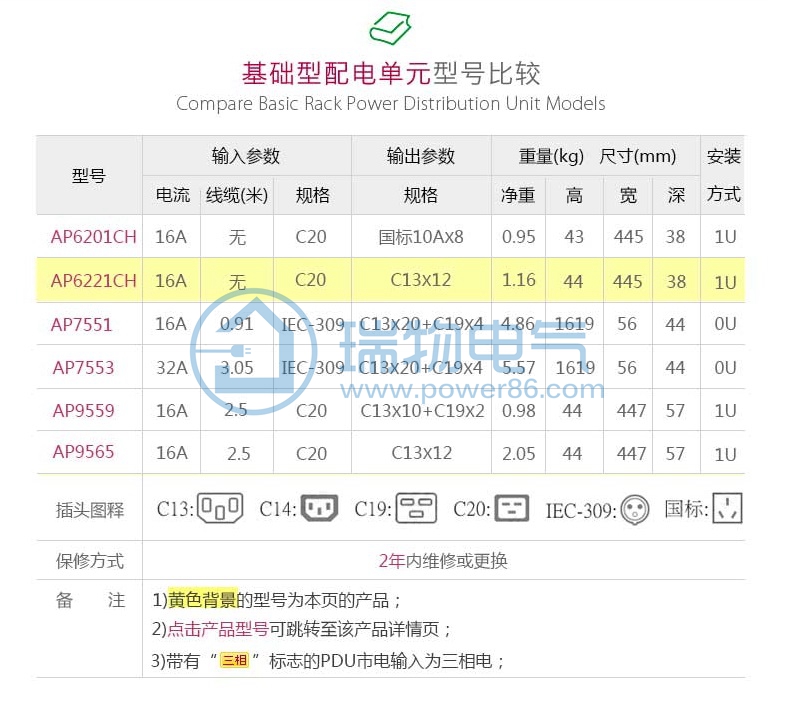Click the 0.95 net weight cell
This screenshot has height=704, width=790.
pyautogui.click(x=518, y=237)
